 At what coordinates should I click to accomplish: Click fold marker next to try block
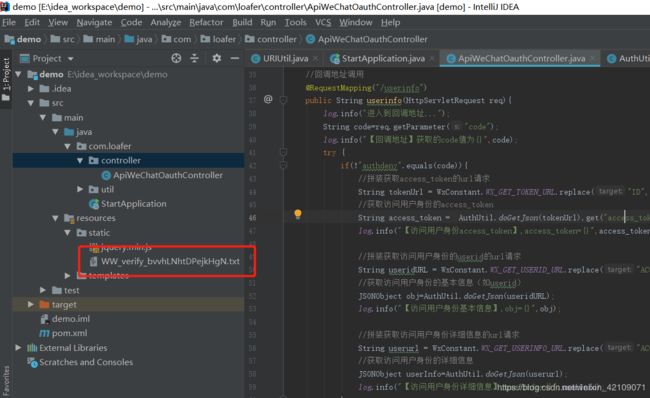284,152
